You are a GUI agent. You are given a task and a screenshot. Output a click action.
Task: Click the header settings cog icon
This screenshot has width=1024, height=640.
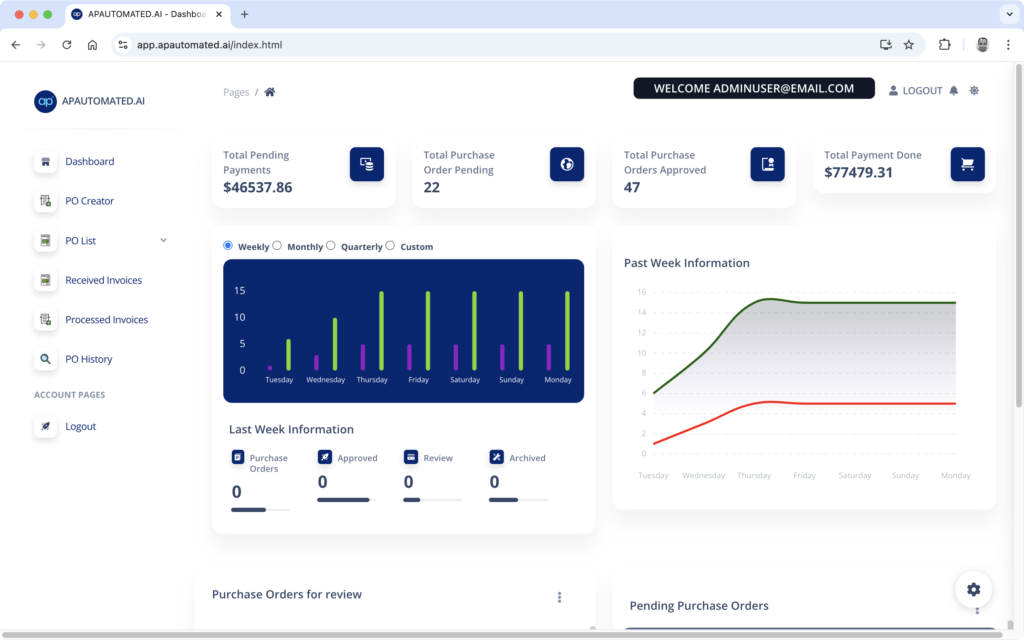[974, 90]
